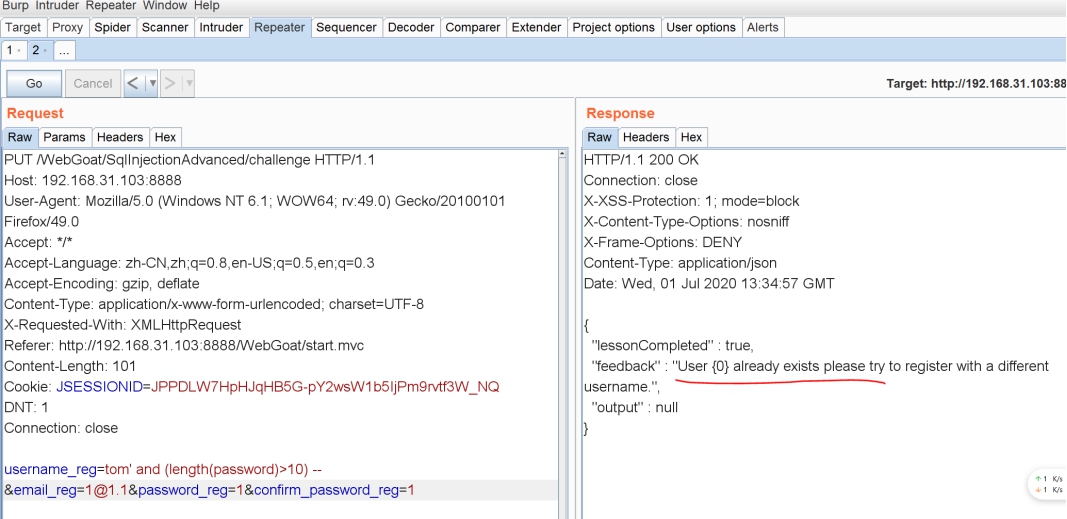Open the forward history dropdown arrow
Viewport: 1067px width, 519px height.
[x=189, y=84]
